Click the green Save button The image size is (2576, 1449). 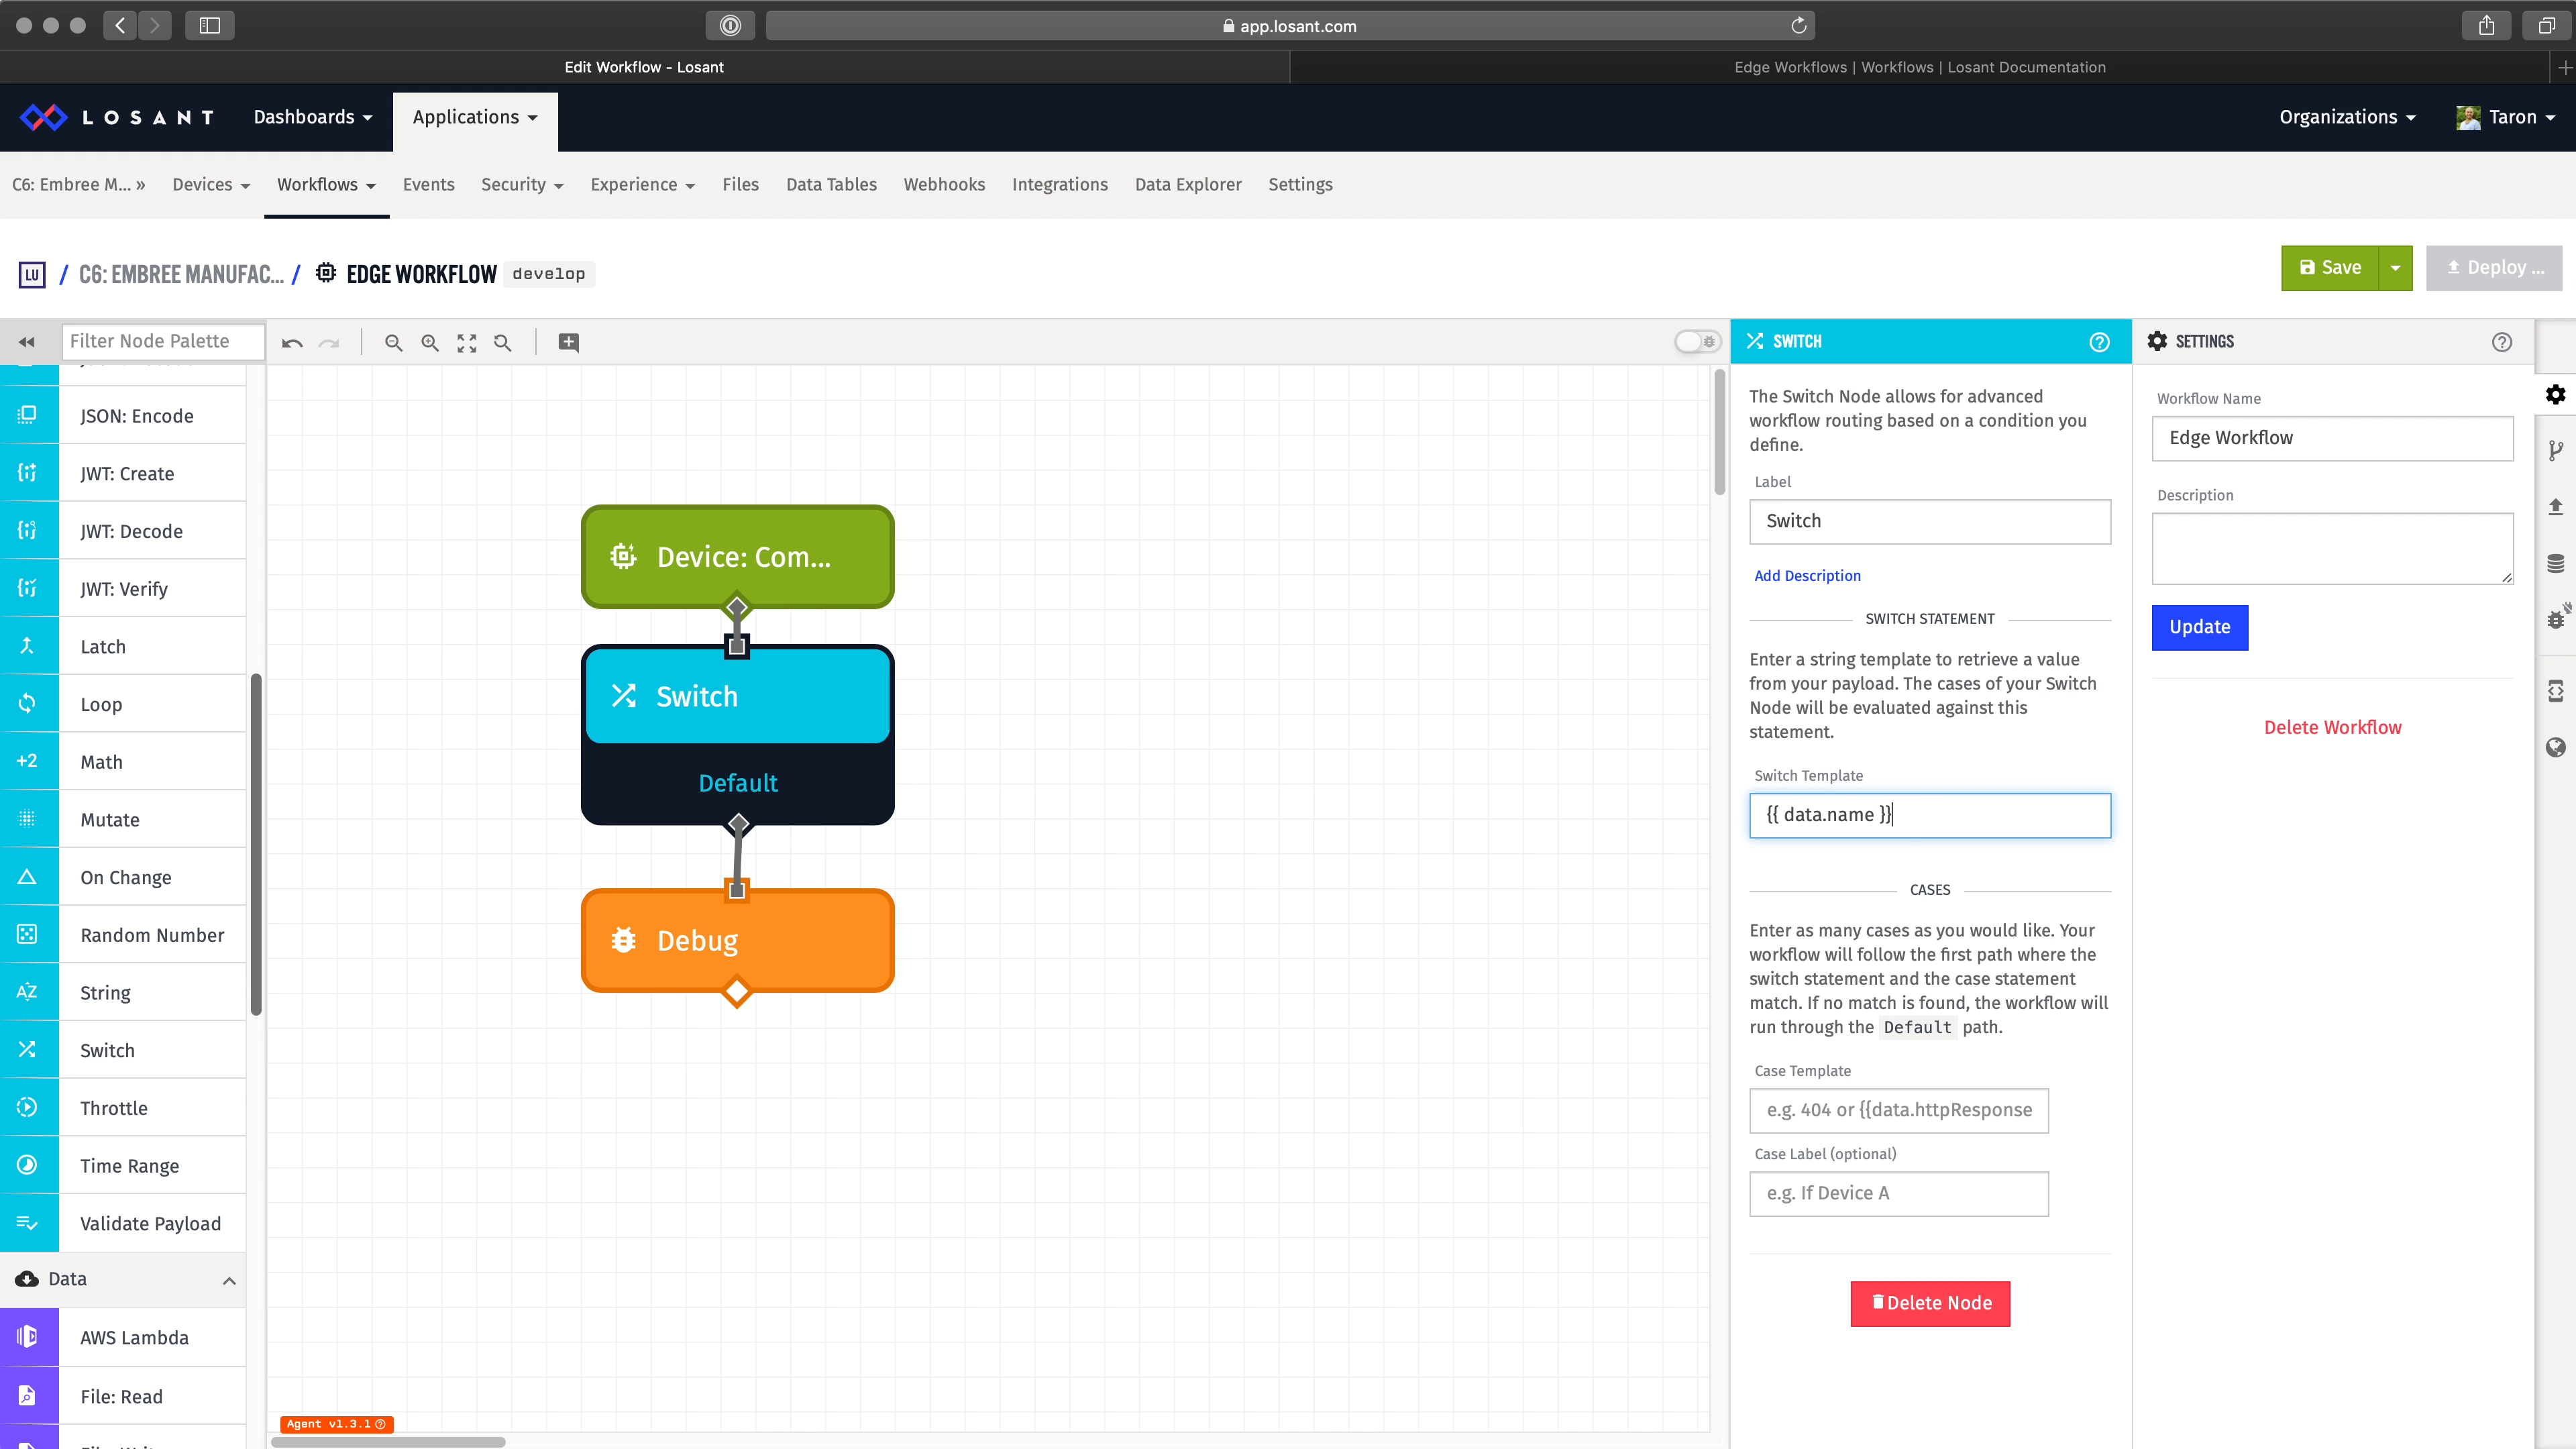[2329, 268]
